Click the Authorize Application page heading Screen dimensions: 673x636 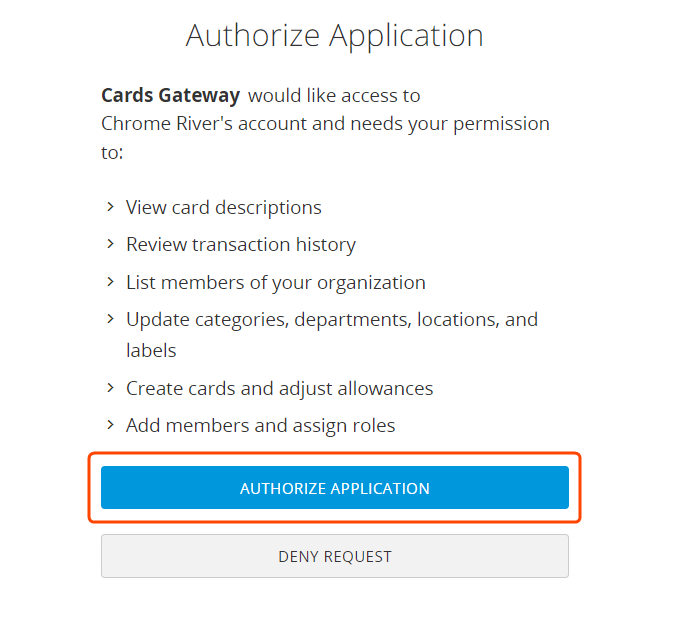[x=334, y=36]
